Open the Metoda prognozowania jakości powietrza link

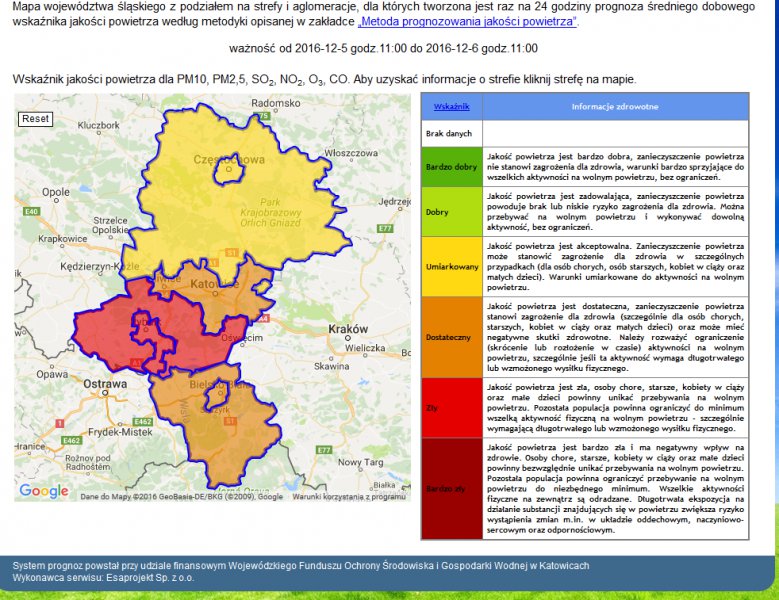pyautogui.click(x=467, y=22)
